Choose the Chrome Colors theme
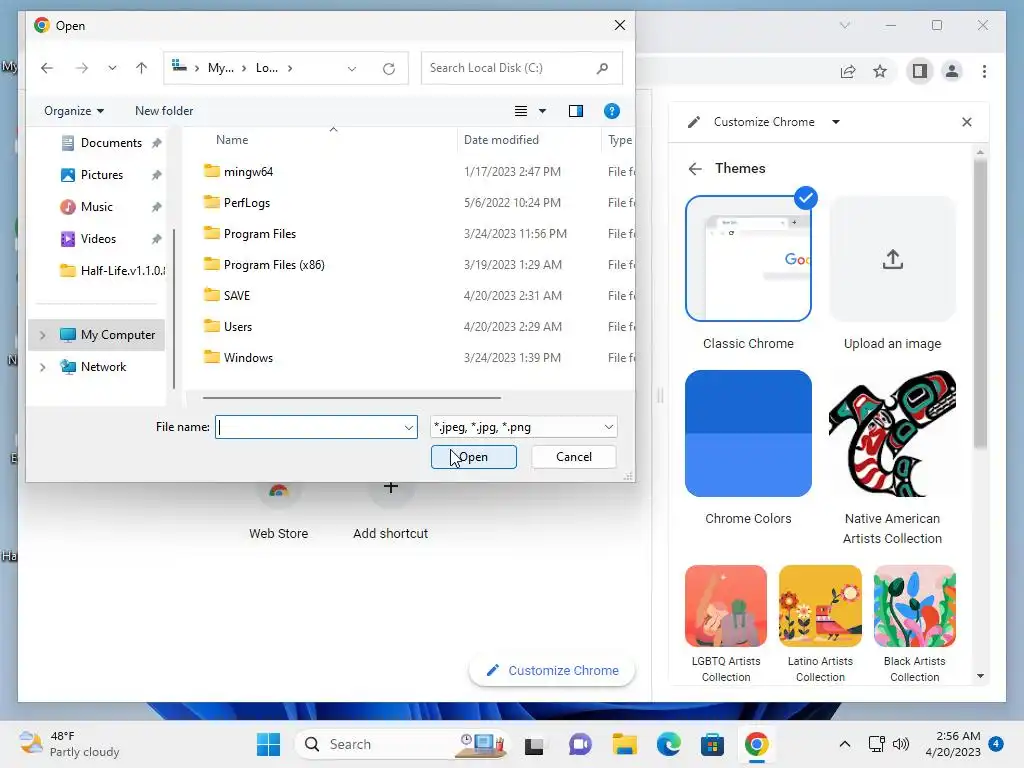 (x=748, y=434)
